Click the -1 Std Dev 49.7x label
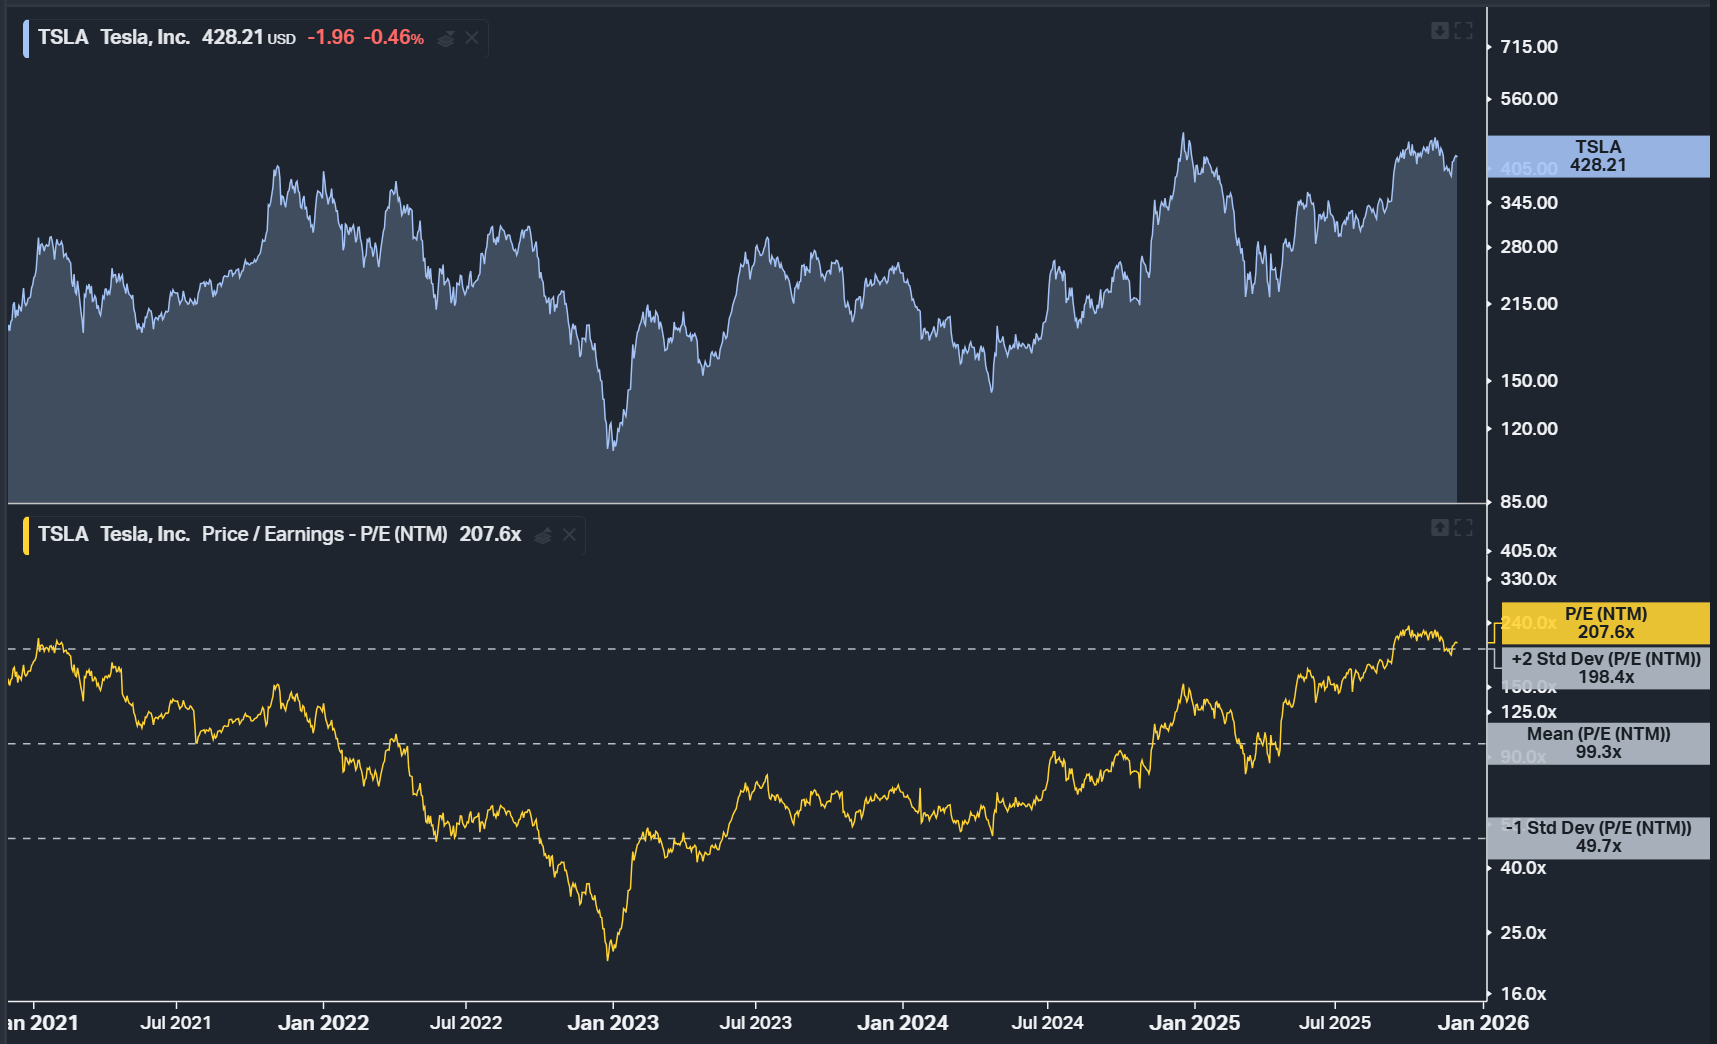The width and height of the screenshot is (1717, 1044). tap(1598, 837)
